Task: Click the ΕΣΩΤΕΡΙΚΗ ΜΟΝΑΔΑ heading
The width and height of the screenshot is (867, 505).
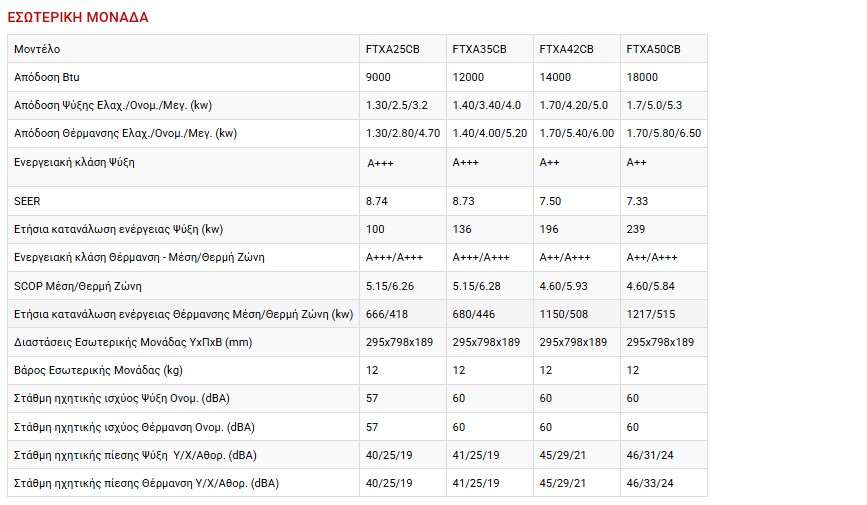Action: coord(78,17)
